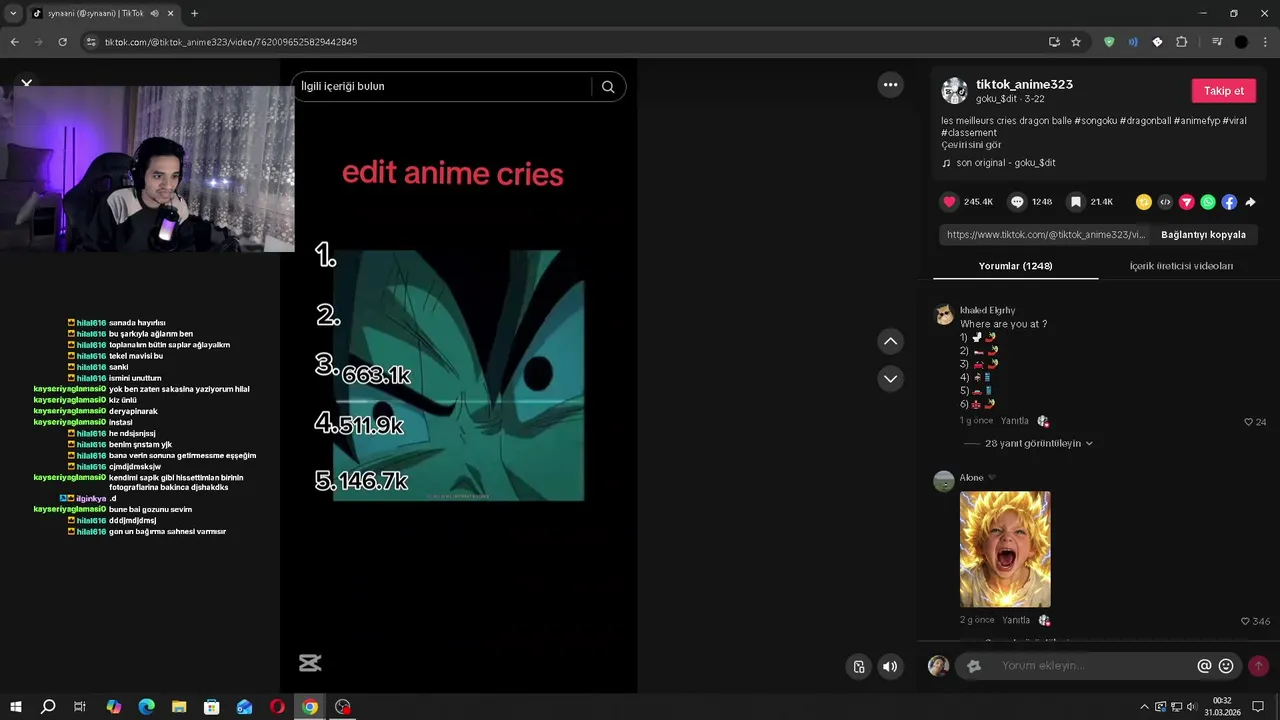Click the CapCut logo under the video
This screenshot has height=720, width=1280.
click(x=310, y=663)
